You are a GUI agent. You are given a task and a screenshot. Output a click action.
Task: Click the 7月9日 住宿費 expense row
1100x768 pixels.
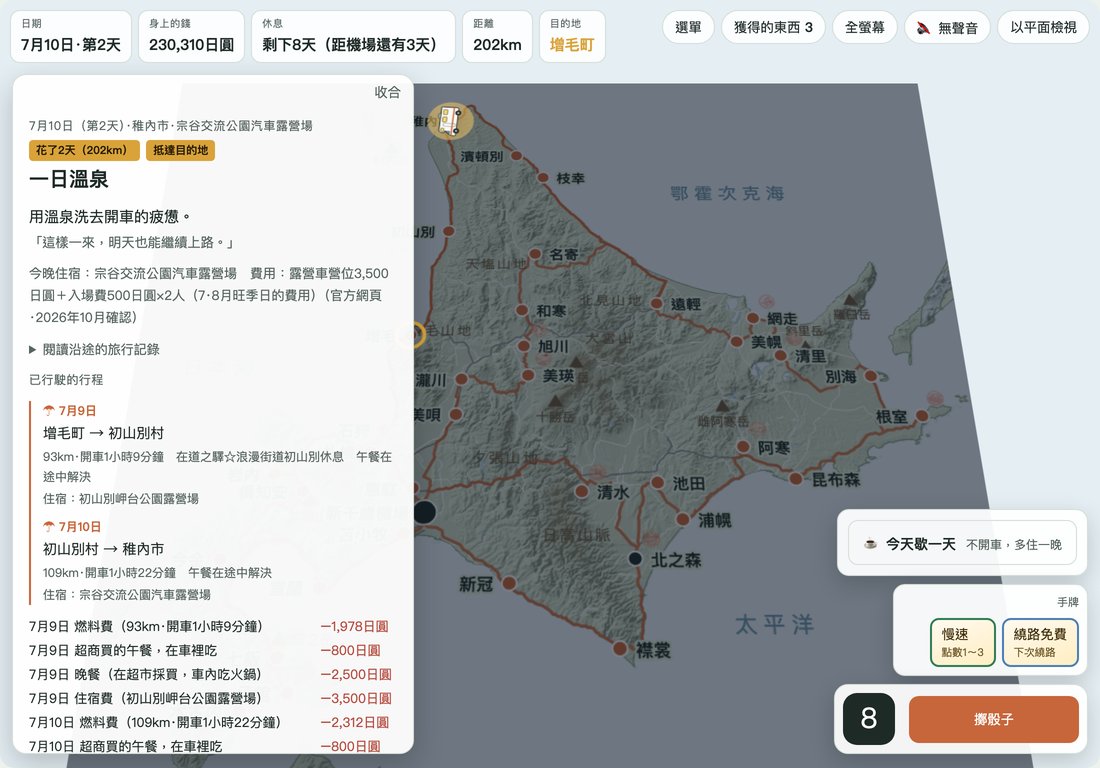tap(210, 699)
